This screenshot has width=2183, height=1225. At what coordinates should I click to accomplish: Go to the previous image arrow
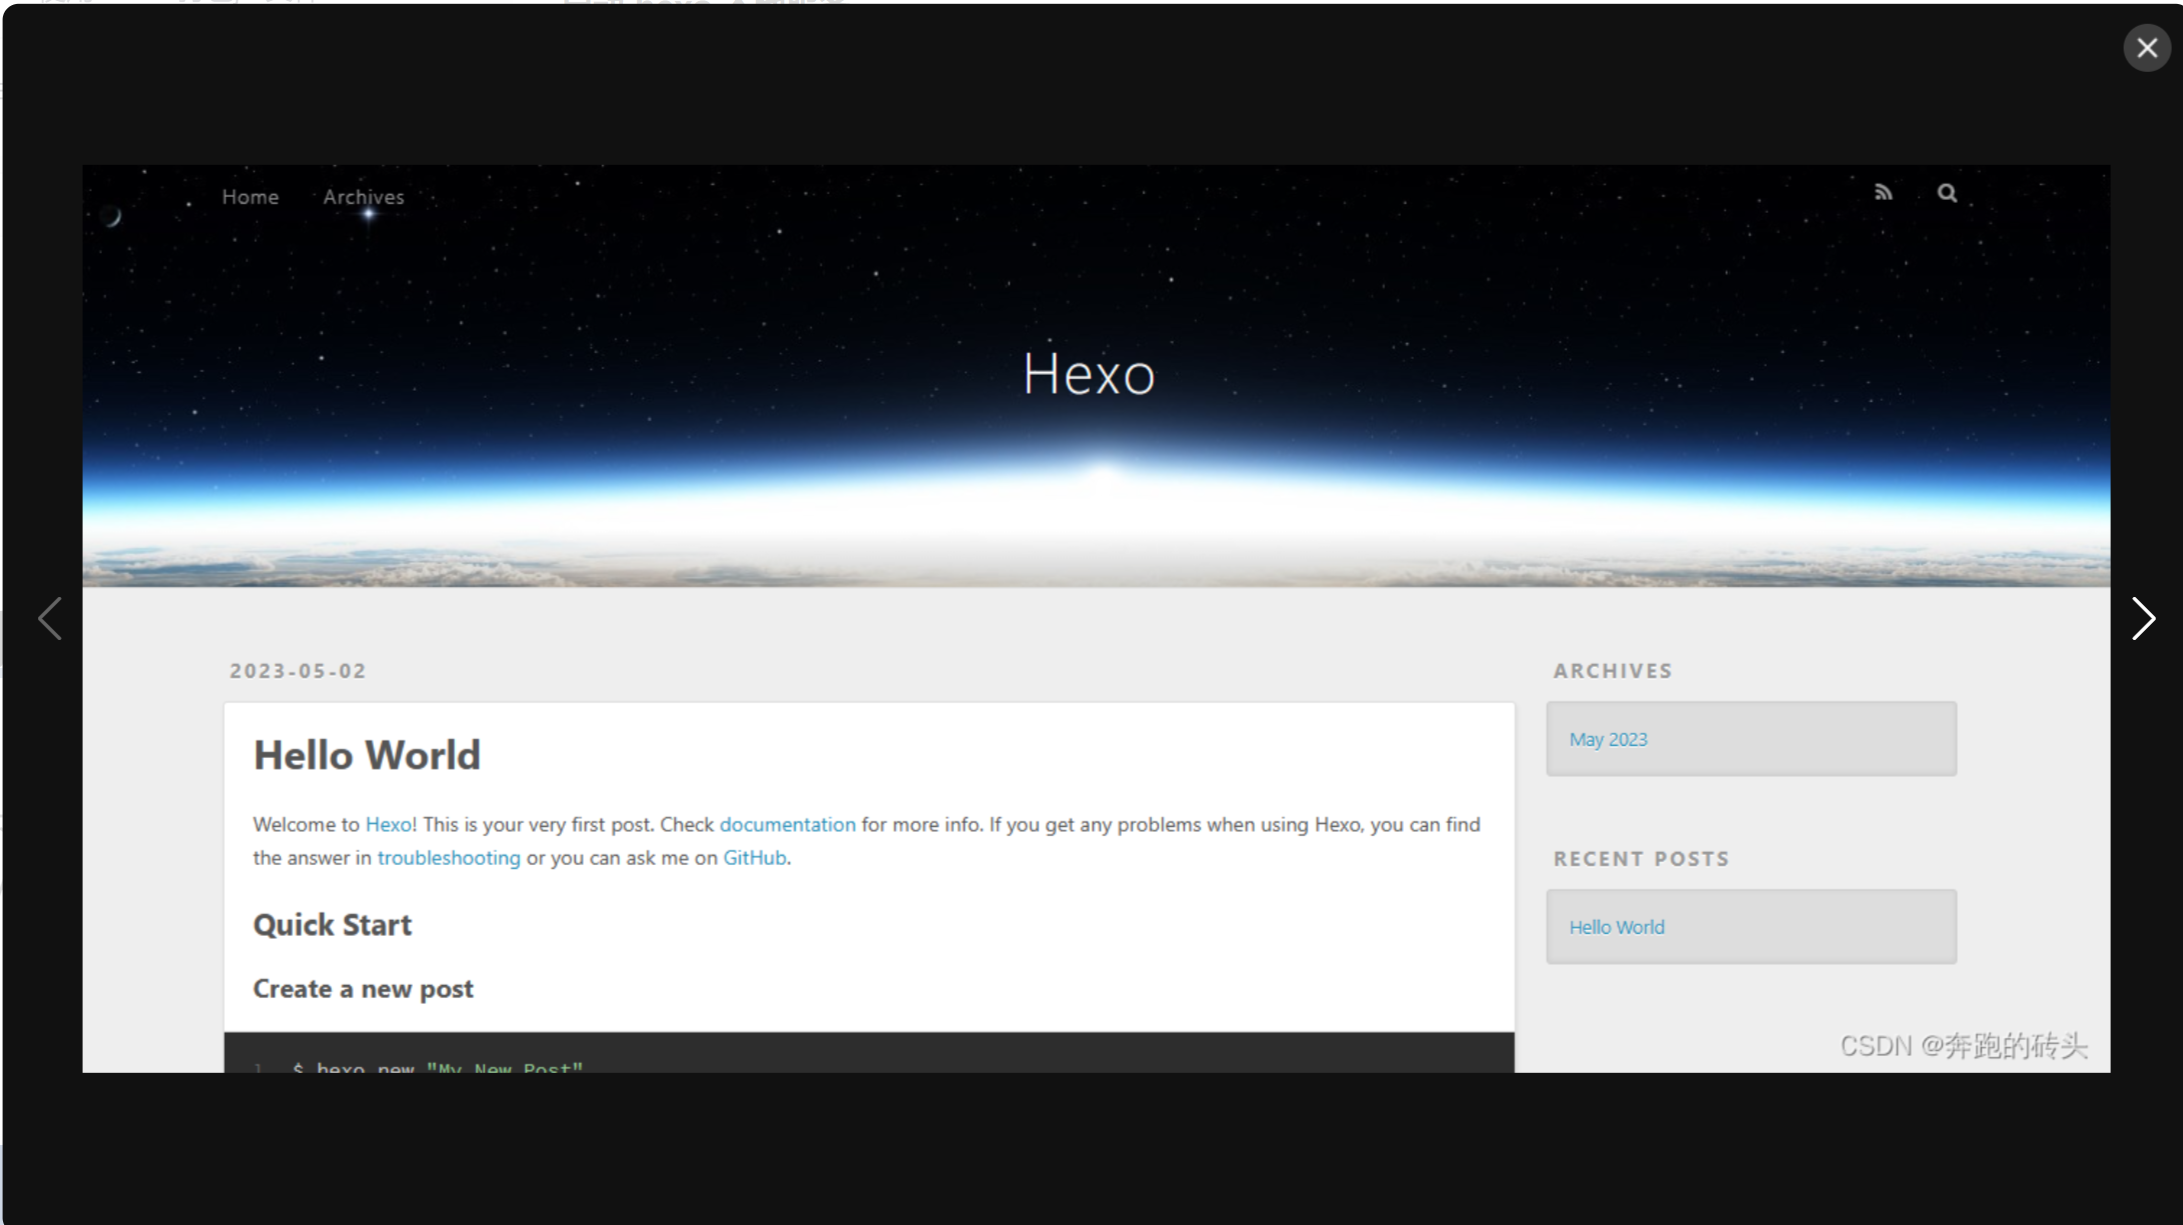50,618
